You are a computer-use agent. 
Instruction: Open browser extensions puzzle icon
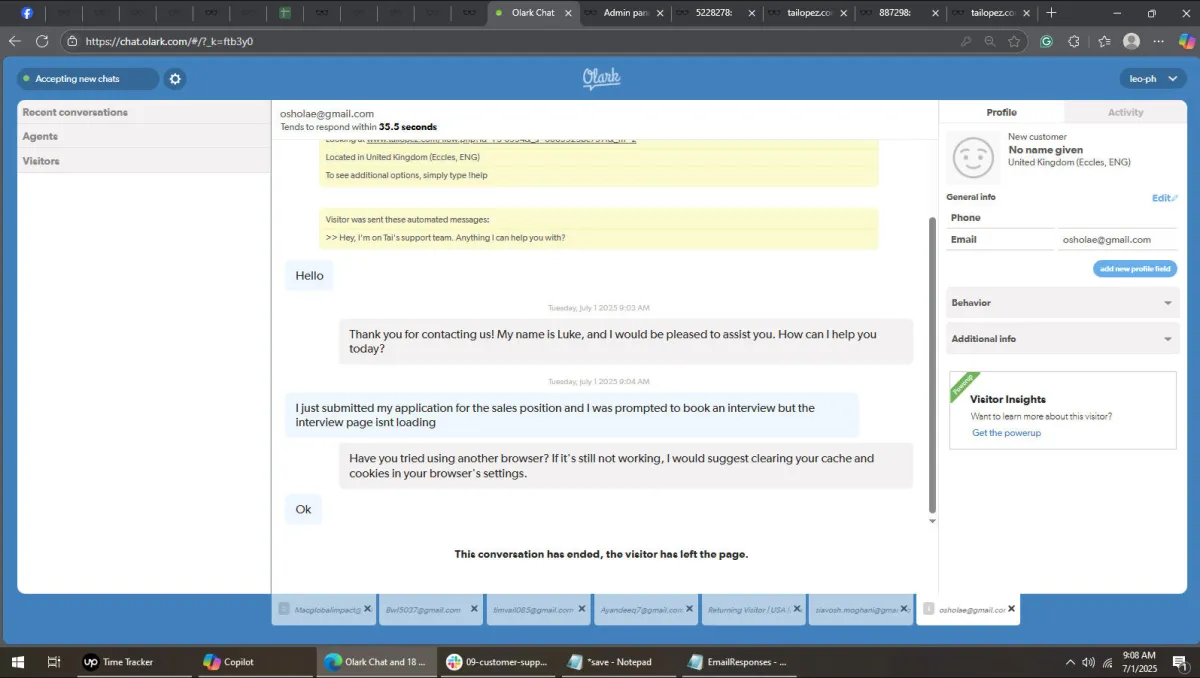click(x=1074, y=41)
